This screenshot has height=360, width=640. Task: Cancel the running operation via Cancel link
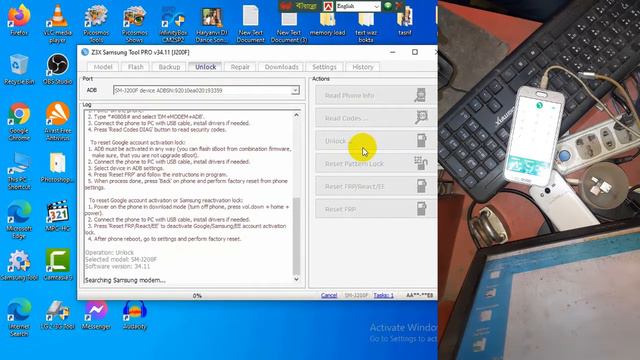click(329, 295)
